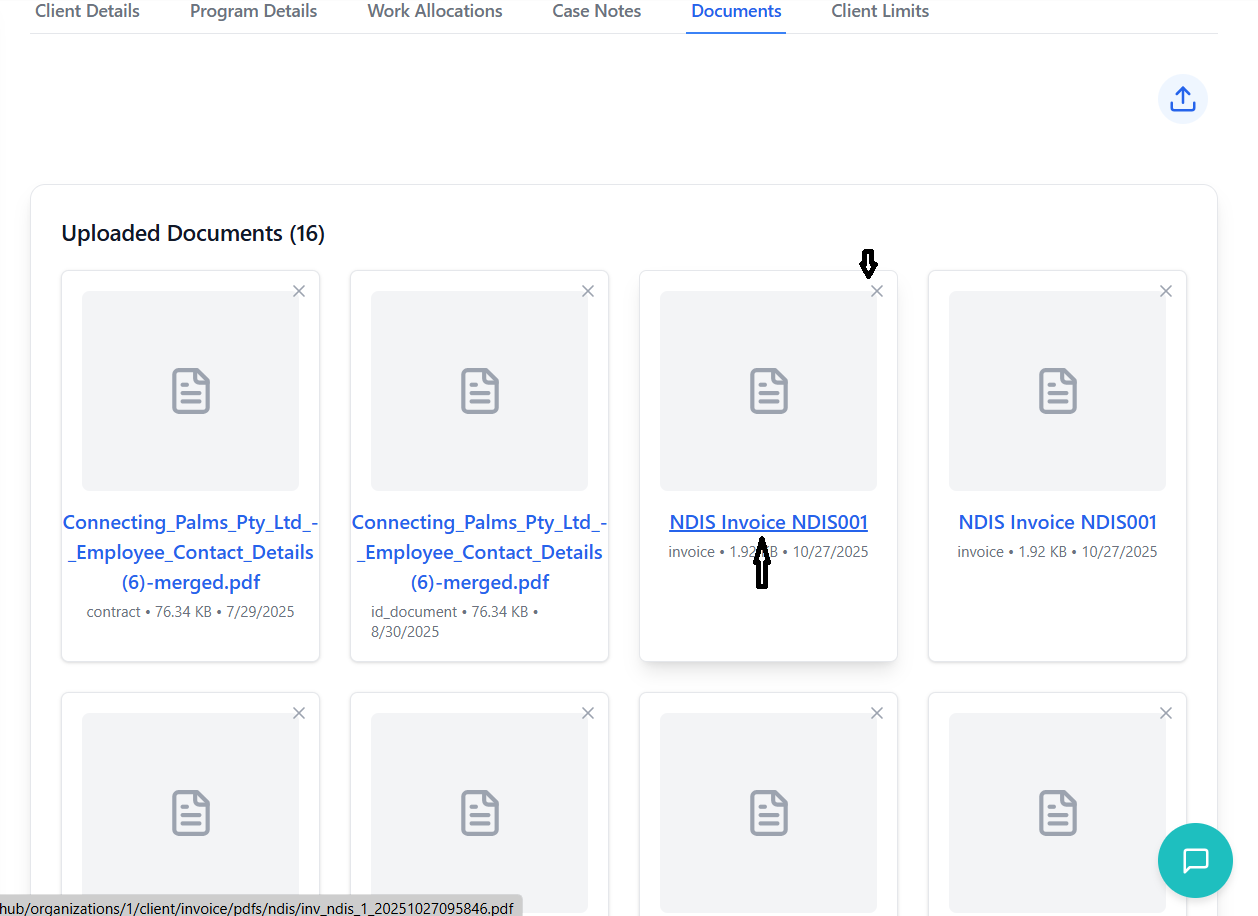Open the contract Connecting_Palms PDF link
The height and width of the screenshot is (916, 1258).
point(189,552)
